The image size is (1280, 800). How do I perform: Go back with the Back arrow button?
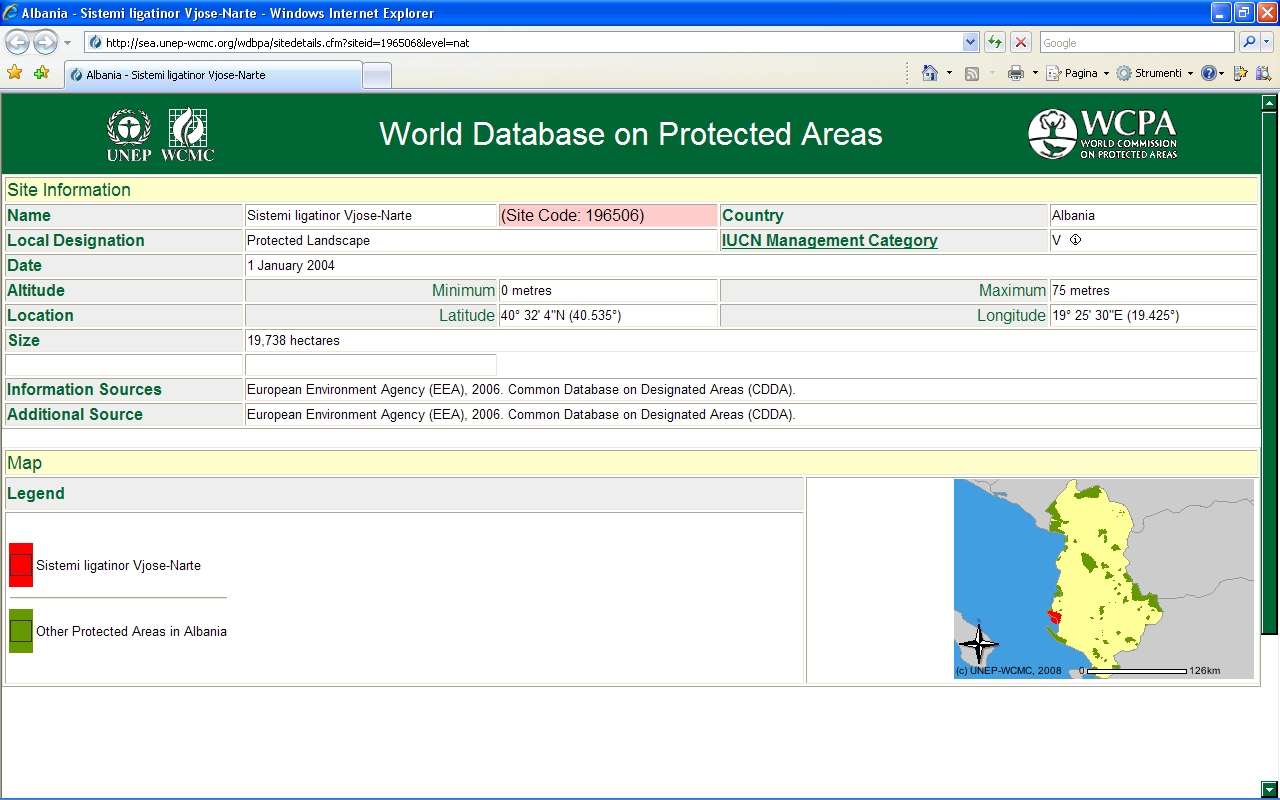pyautogui.click(x=17, y=42)
